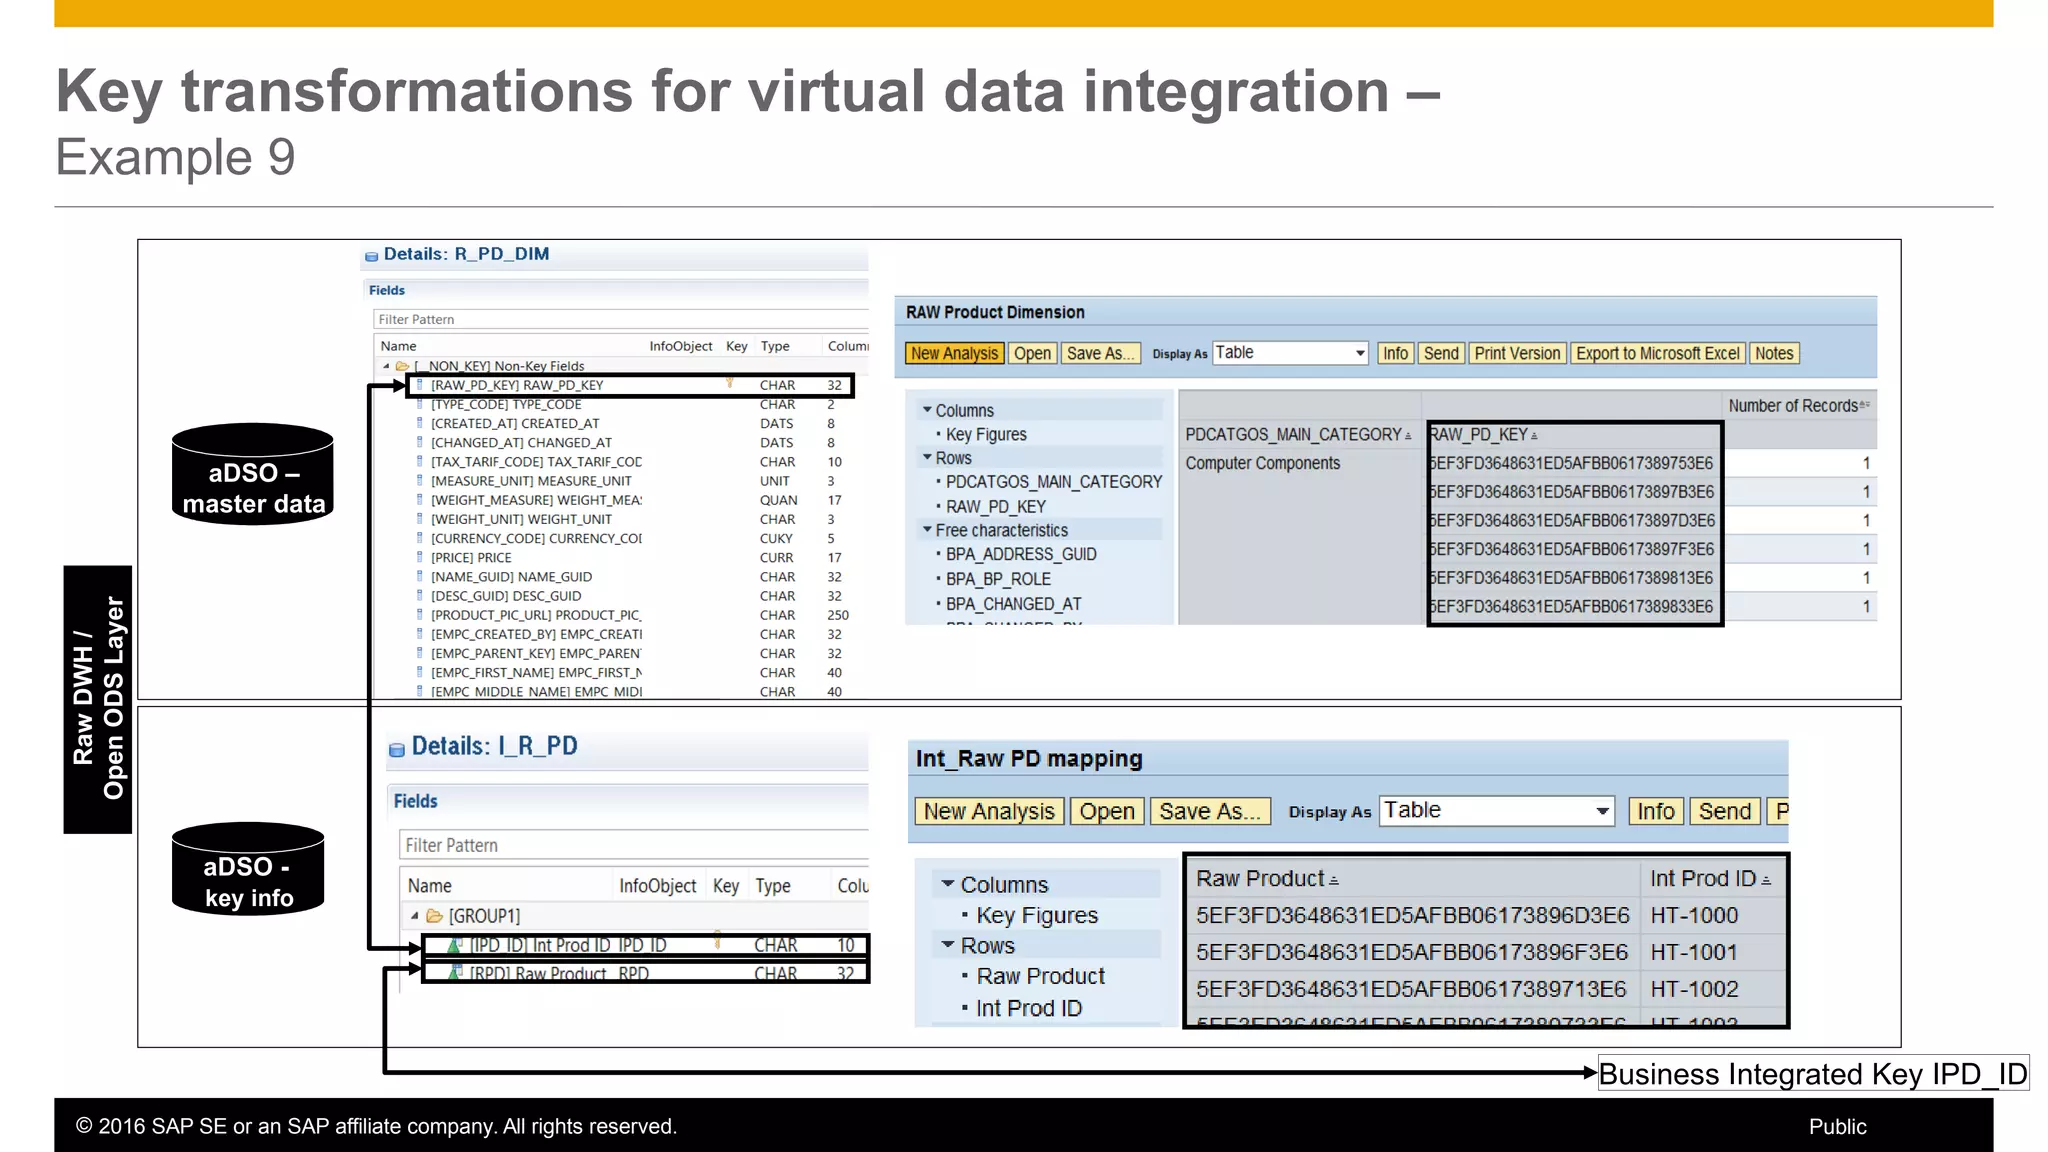
Task: Select BPA_ADDRESS_GUID free characteristic
Action: tap(1021, 554)
